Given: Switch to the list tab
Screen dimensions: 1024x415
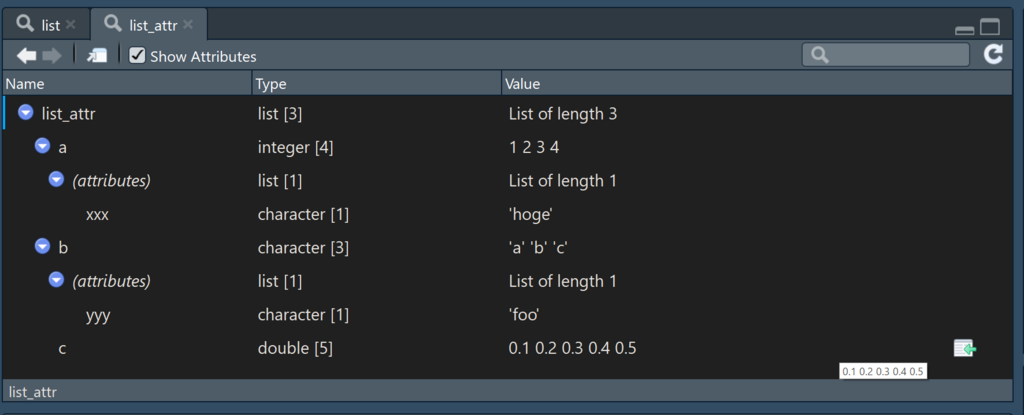Looking at the screenshot, I should point(46,25).
